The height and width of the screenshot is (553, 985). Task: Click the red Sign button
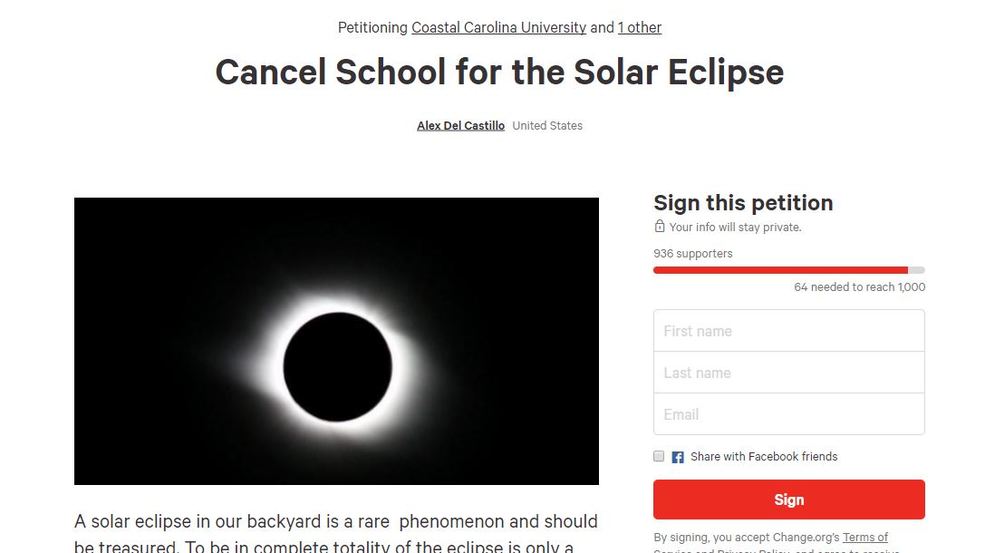coord(789,500)
